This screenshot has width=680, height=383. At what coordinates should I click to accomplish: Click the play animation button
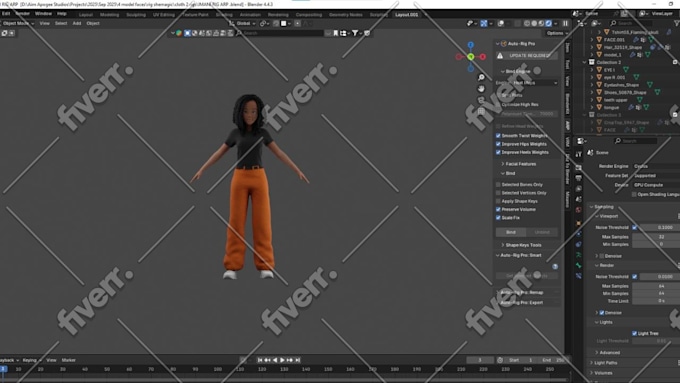point(282,360)
